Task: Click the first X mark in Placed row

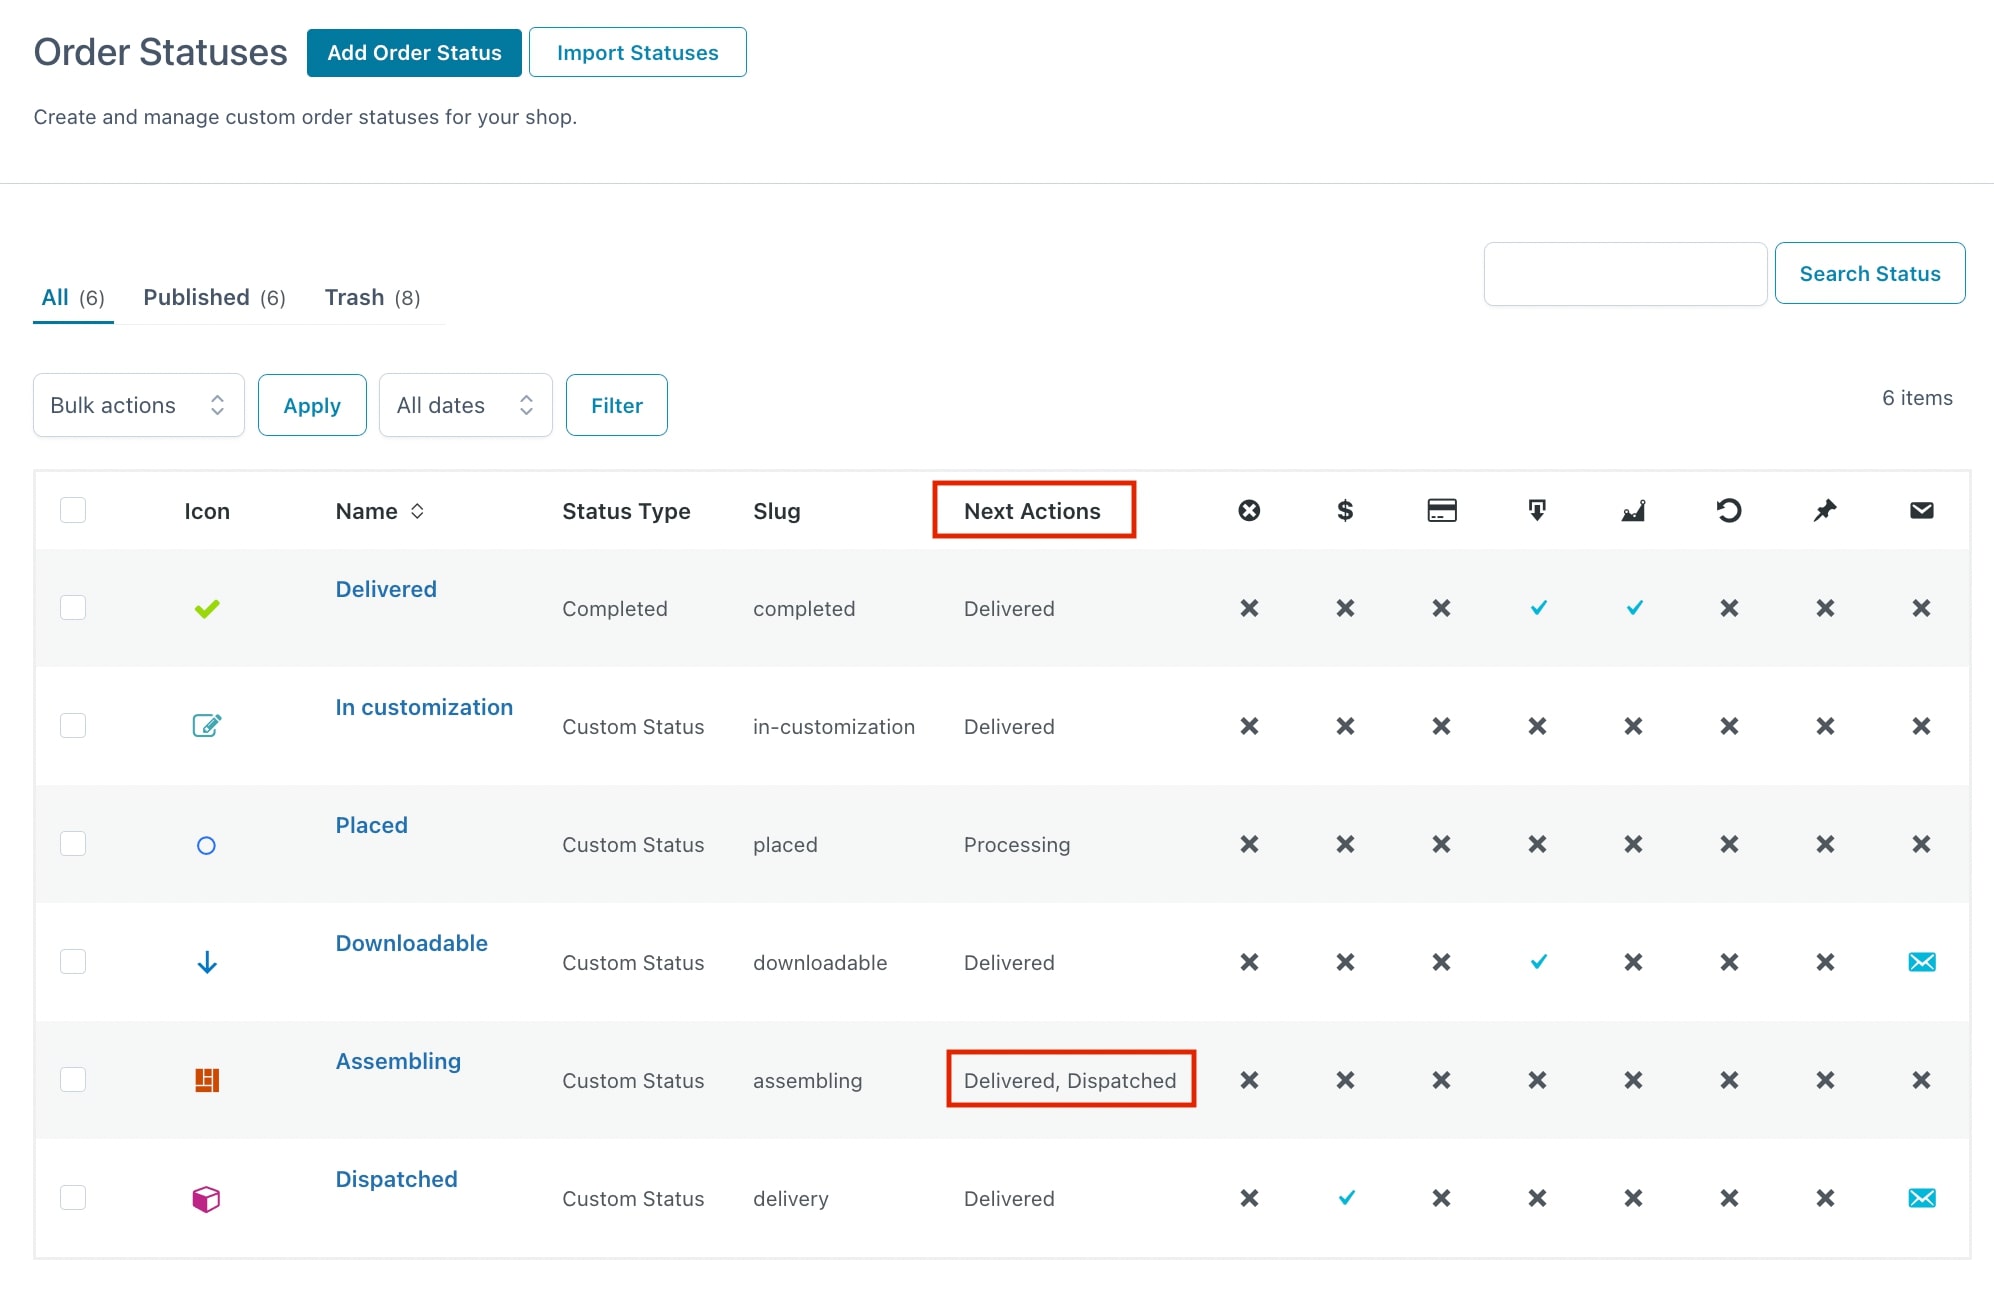Action: 1249,844
